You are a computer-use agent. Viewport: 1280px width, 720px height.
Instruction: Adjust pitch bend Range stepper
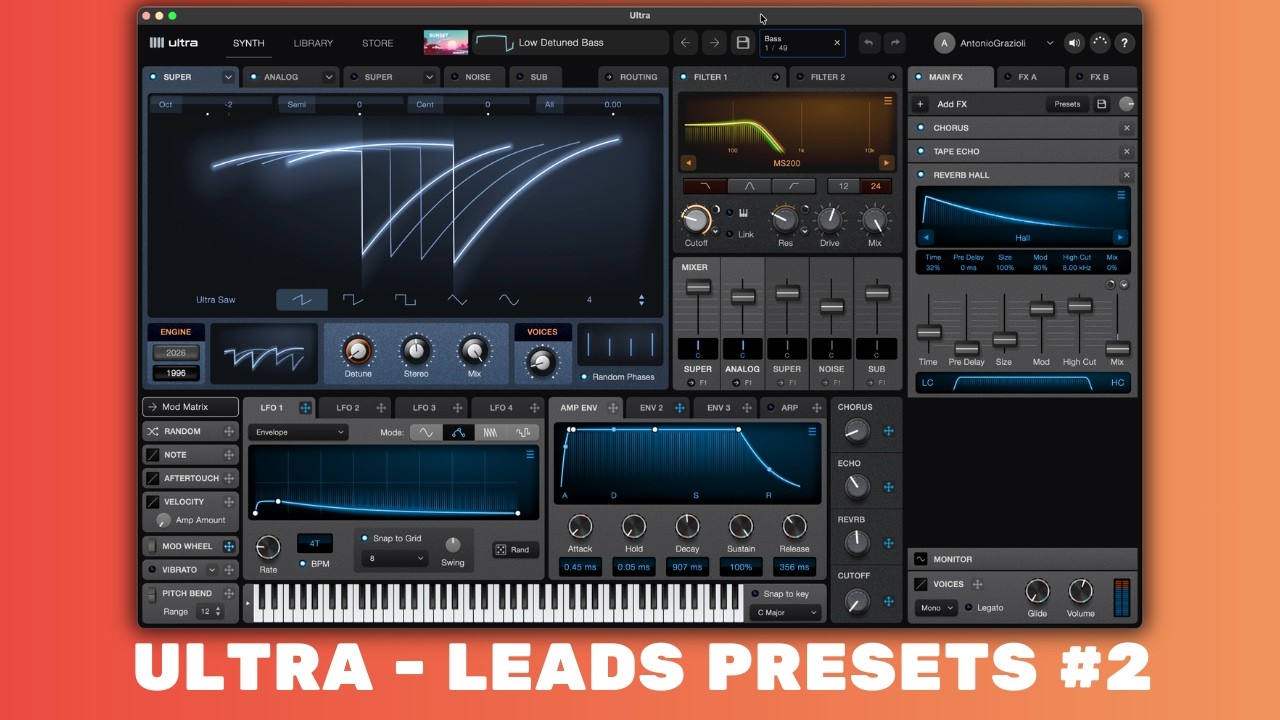tap(219, 611)
